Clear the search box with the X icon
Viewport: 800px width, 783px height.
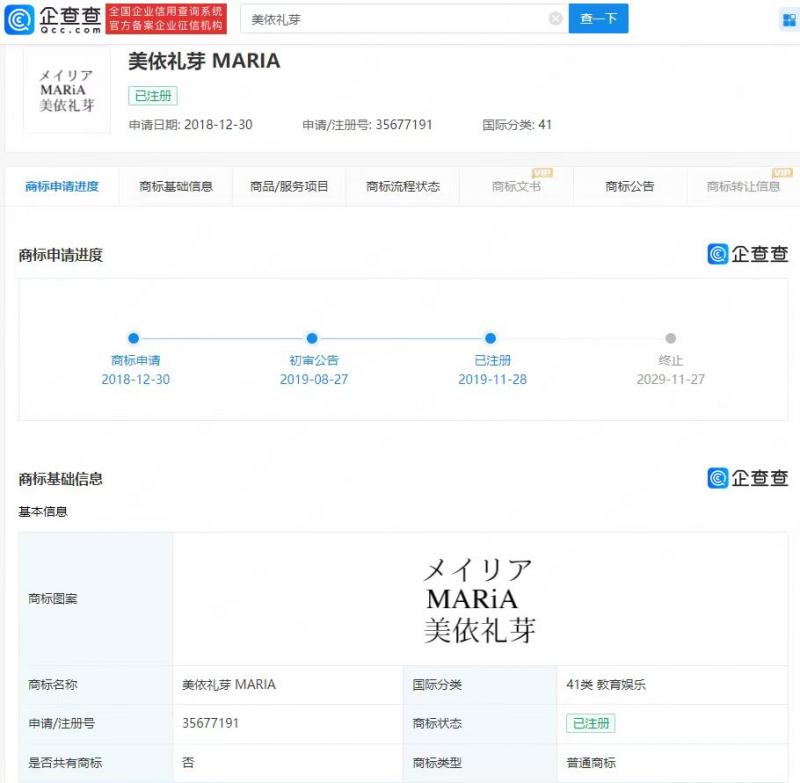(555, 19)
